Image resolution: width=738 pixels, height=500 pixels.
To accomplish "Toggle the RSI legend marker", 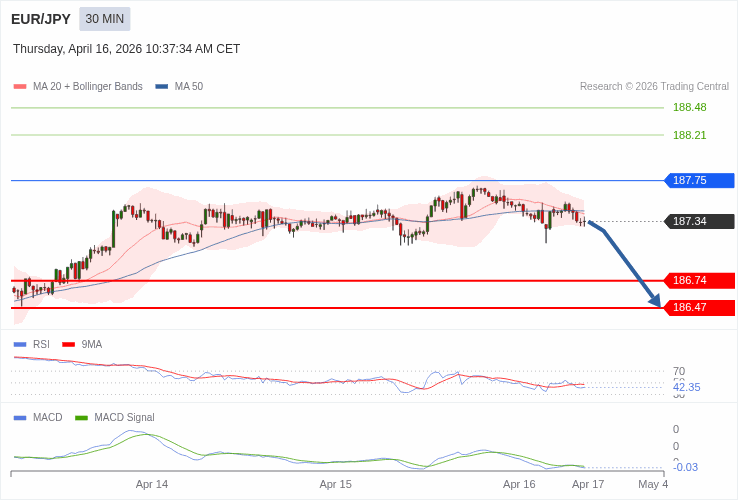I will 20,345.
